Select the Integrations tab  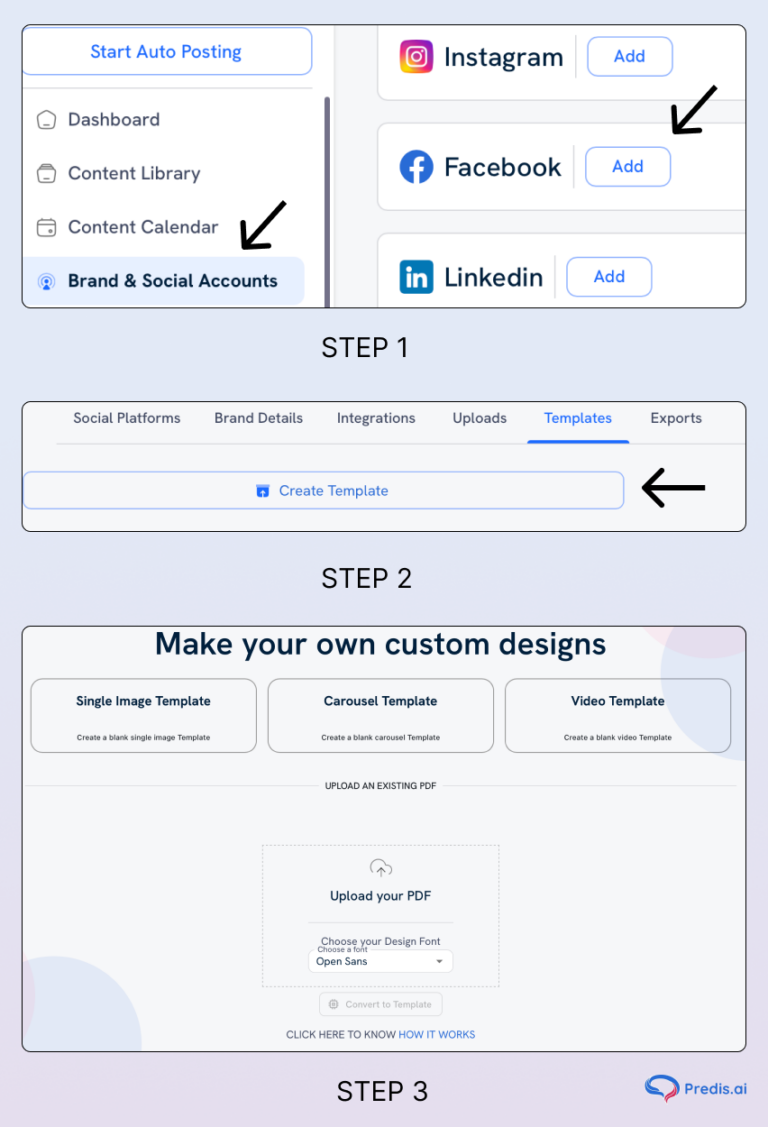[376, 418]
